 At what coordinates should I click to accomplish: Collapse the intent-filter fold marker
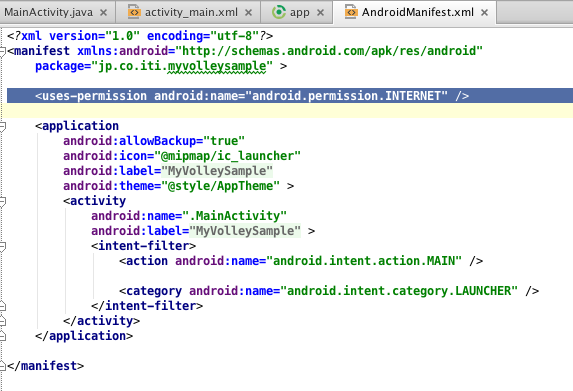click(3, 247)
